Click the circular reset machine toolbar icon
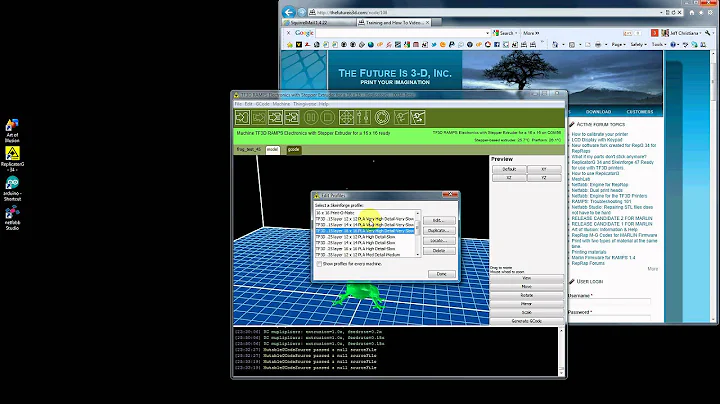The image size is (720, 404). (382, 118)
